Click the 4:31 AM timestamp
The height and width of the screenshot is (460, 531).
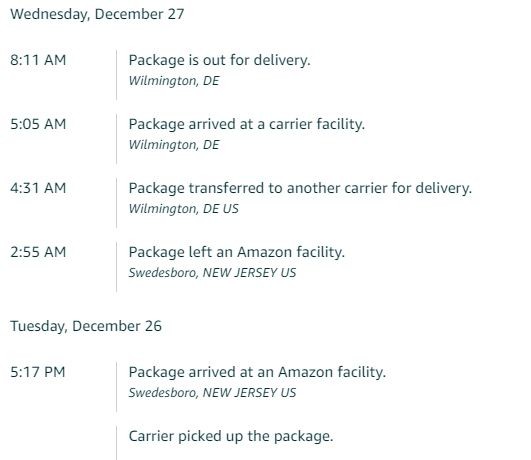point(38,188)
